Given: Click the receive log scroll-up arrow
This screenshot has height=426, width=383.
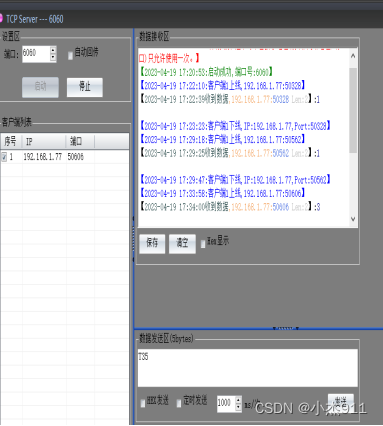Looking at the screenshot, I should pyautogui.click(x=353, y=56).
